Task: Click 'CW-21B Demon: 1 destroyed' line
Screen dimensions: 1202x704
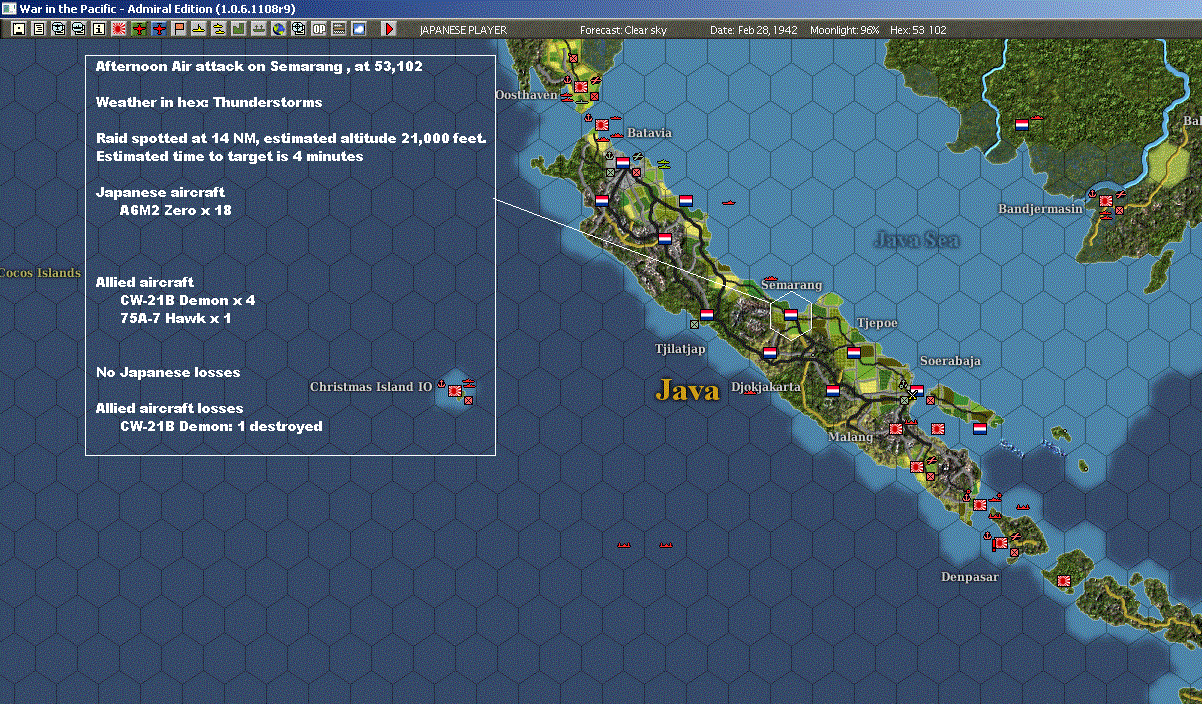Action: pyautogui.click(x=221, y=426)
